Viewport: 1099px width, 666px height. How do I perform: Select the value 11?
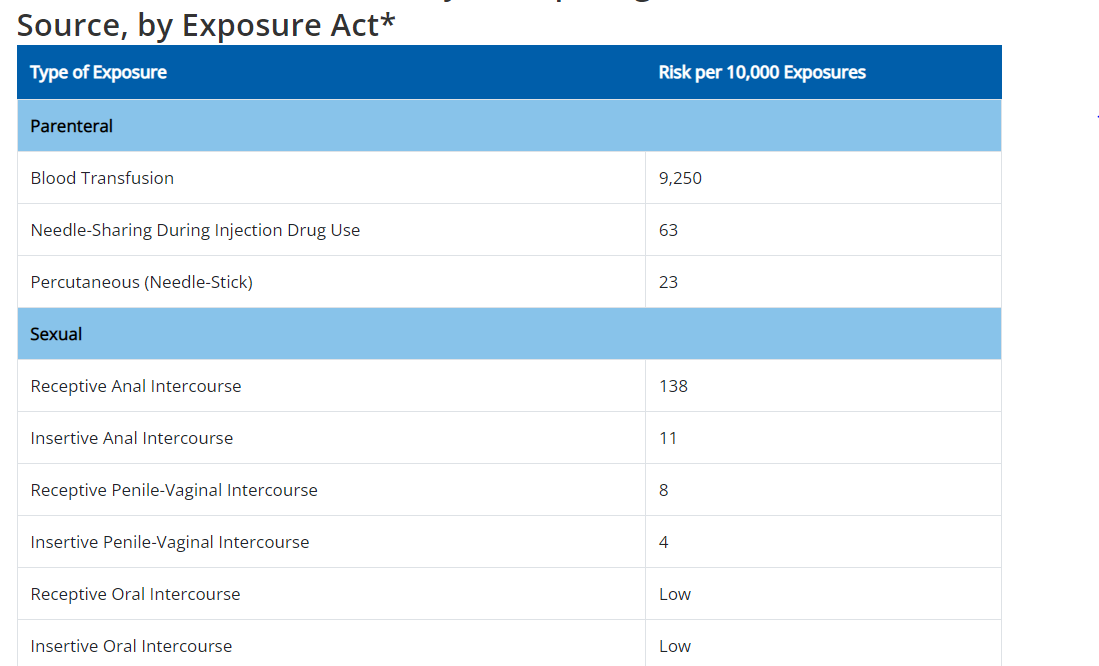667,438
